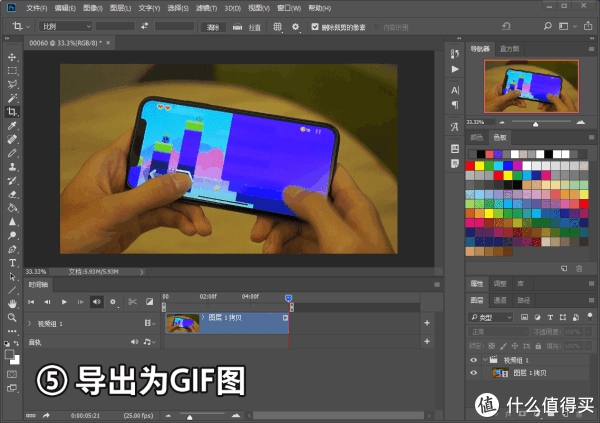This screenshot has width=600, height=423.
Task: Reset crop with undo arrow
Action: pos(506,26)
